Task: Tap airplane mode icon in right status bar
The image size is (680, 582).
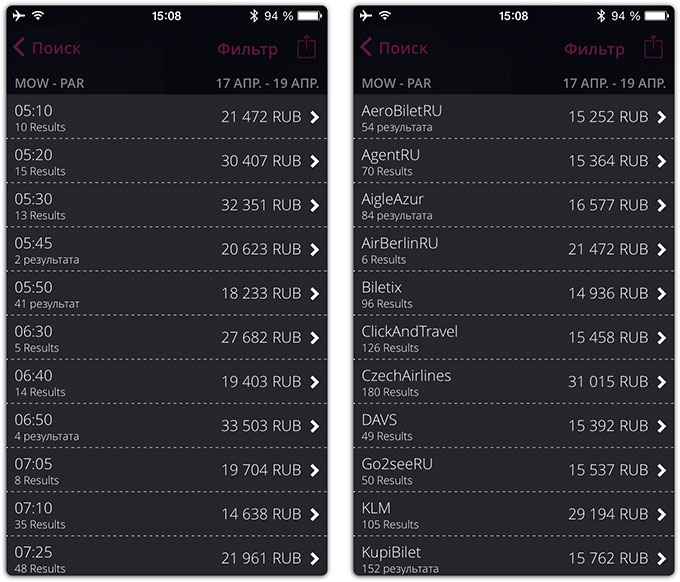Action: [366, 16]
